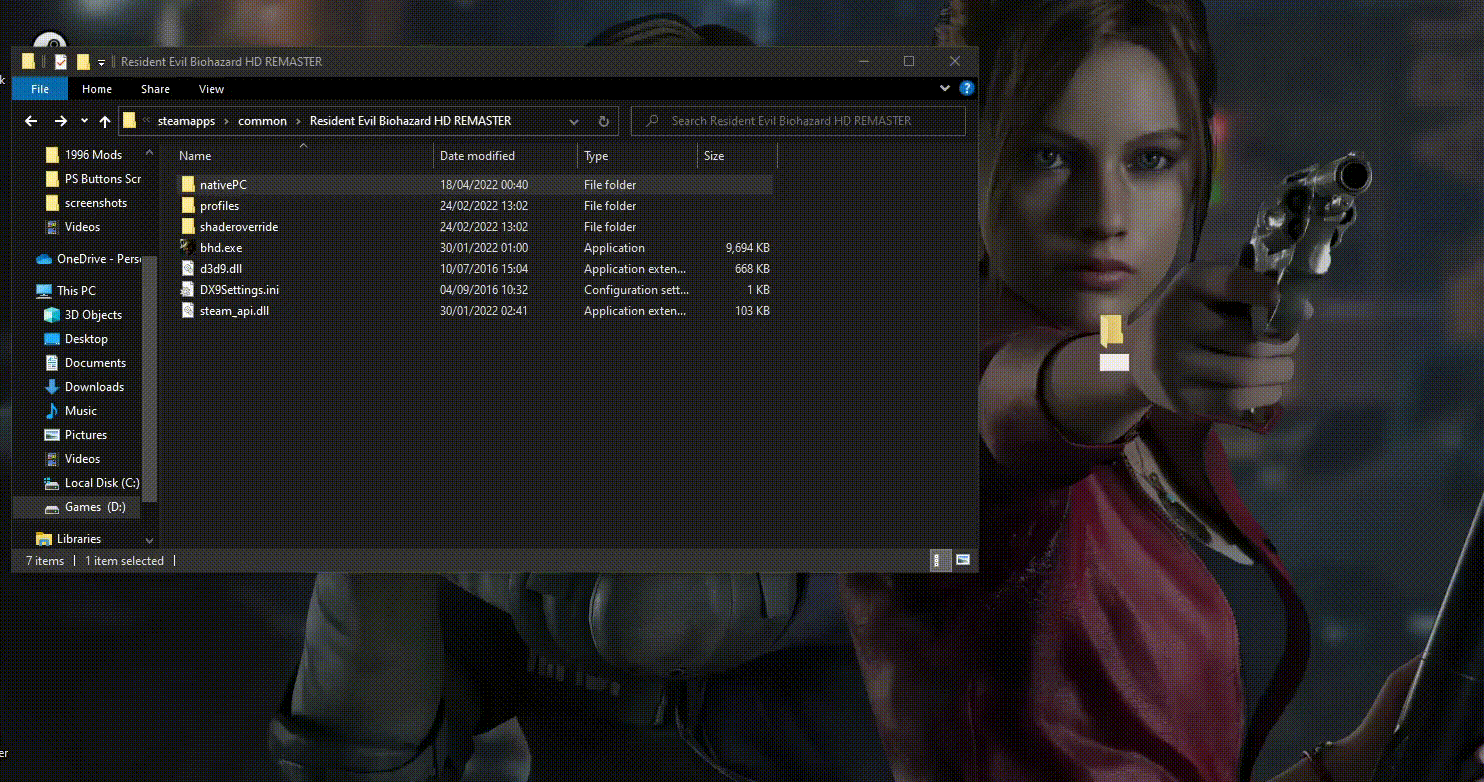Switch to Large icons view in the status bar

[962, 561]
